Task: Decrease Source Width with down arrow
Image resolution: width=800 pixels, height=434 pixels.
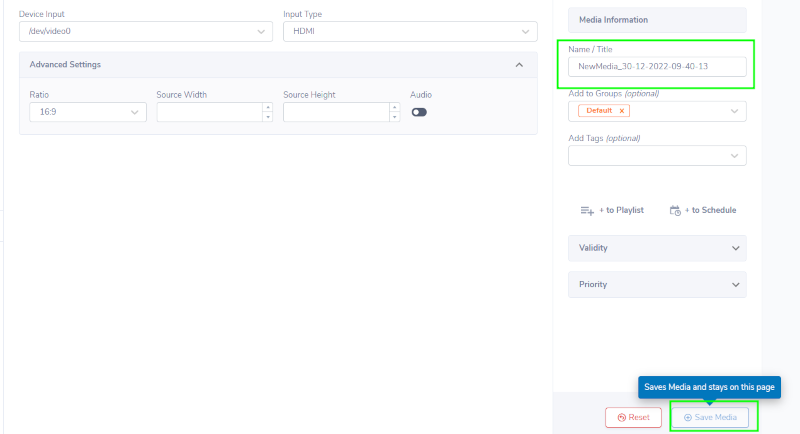Action: point(267,117)
